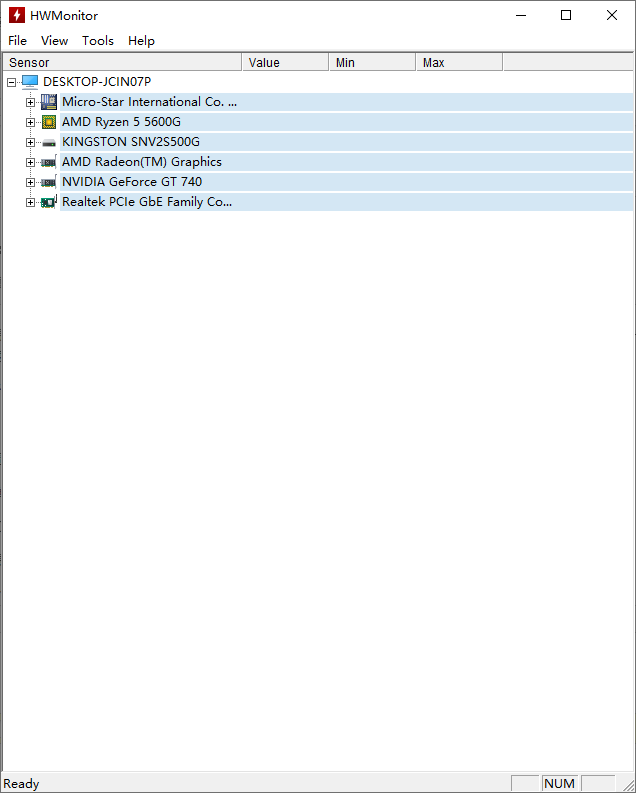Click the Value column header
636x793 pixels.
pyautogui.click(x=286, y=62)
